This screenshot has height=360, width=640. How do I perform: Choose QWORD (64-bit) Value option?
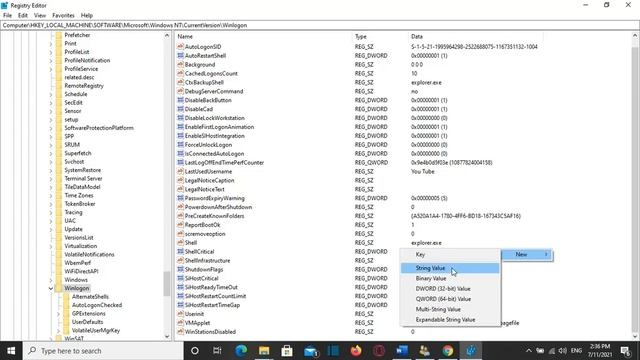tap(450, 299)
